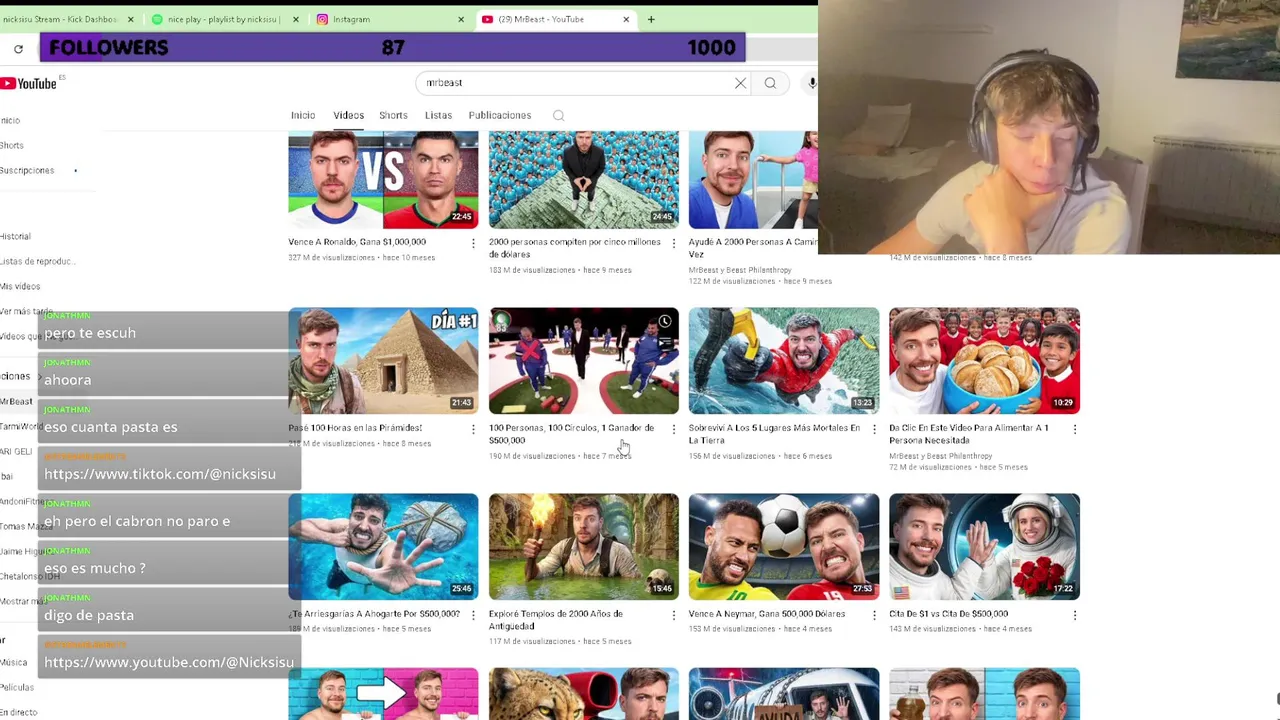Open Películas in the sidebar

click(x=17, y=688)
